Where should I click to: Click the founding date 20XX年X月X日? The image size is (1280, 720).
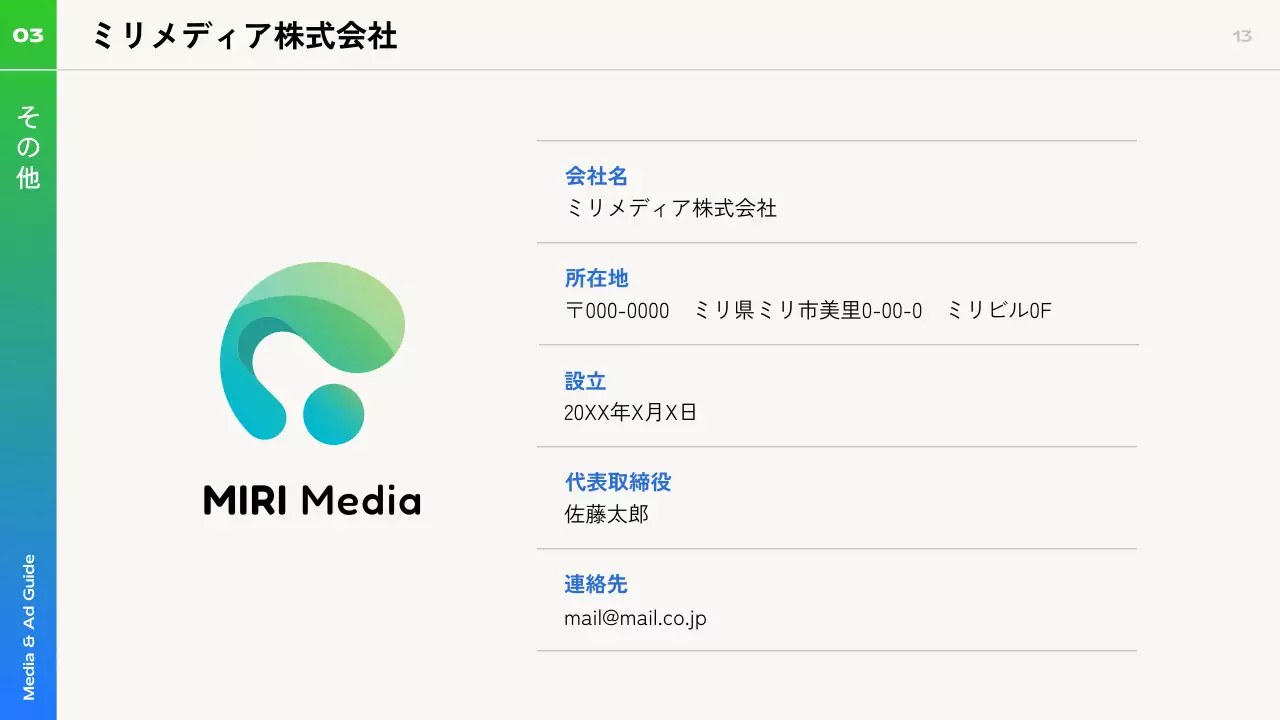tap(630, 413)
